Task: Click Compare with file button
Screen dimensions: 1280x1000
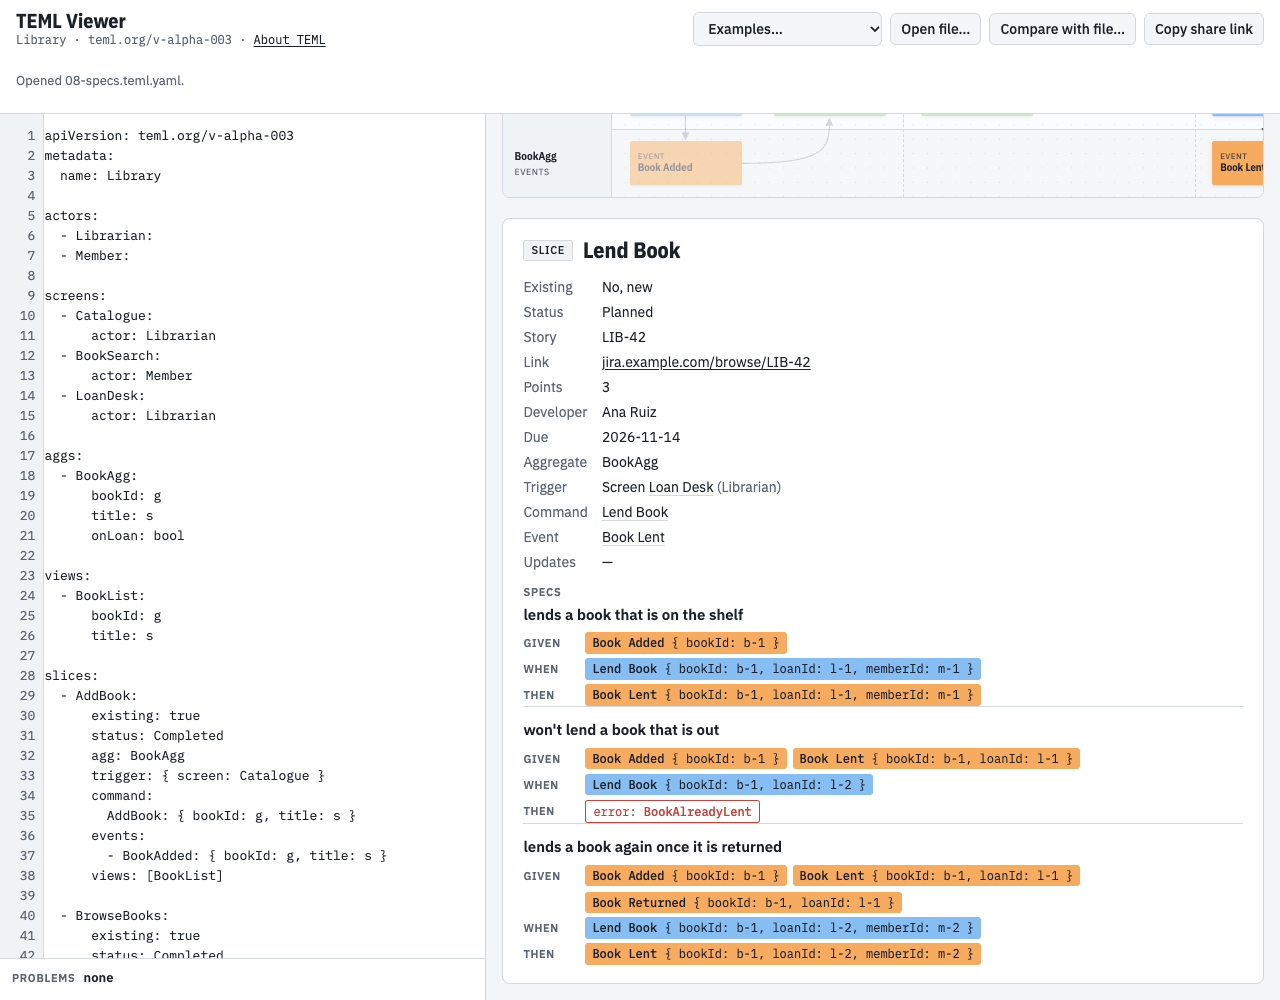Action: click(x=1062, y=29)
